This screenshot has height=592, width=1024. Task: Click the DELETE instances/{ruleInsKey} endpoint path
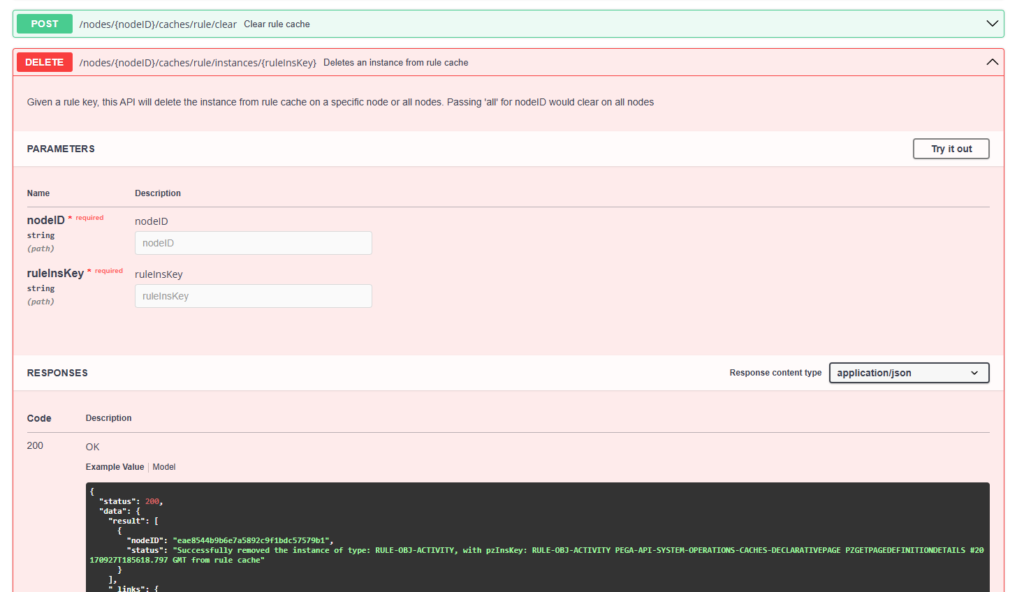198,63
